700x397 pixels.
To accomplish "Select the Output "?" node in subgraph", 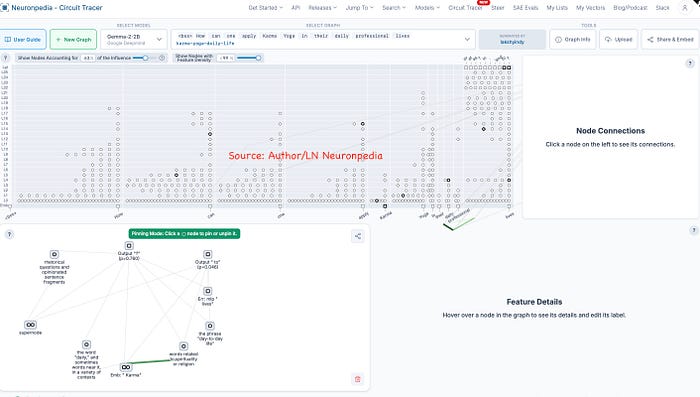I will point(129,246).
